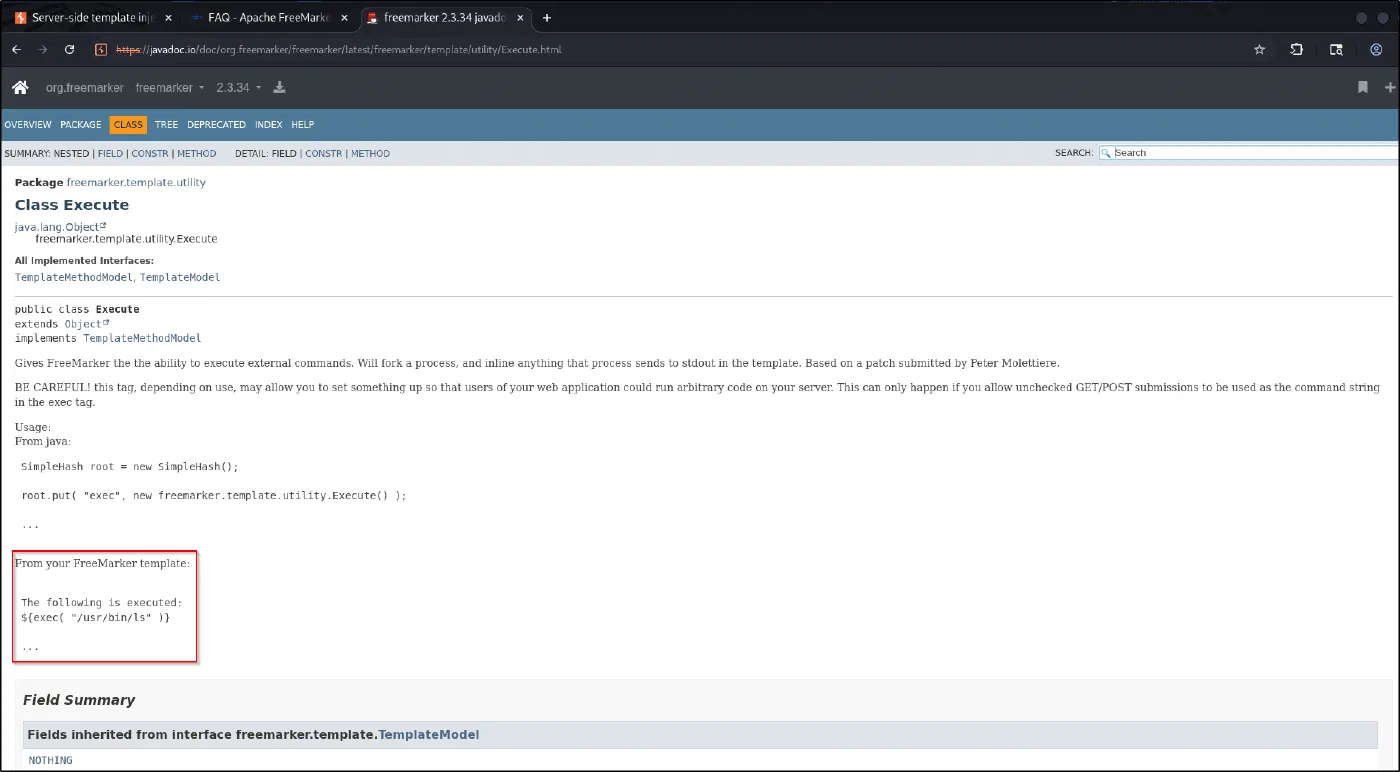Click the browser address bar URL
The height and width of the screenshot is (772, 1400).
pyautogui.click(x=340, y=49)
